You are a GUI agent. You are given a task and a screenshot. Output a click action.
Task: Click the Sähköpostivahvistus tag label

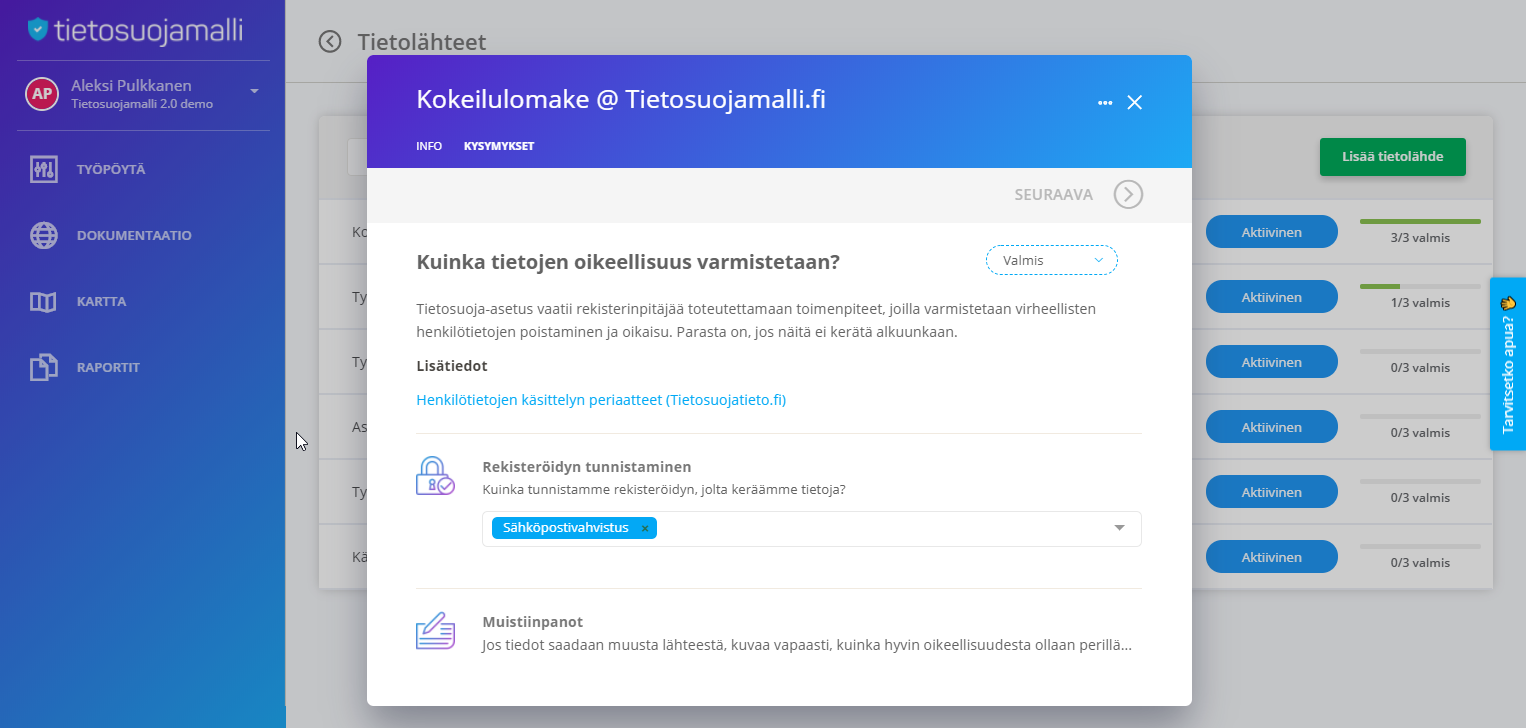click(566, 527)
